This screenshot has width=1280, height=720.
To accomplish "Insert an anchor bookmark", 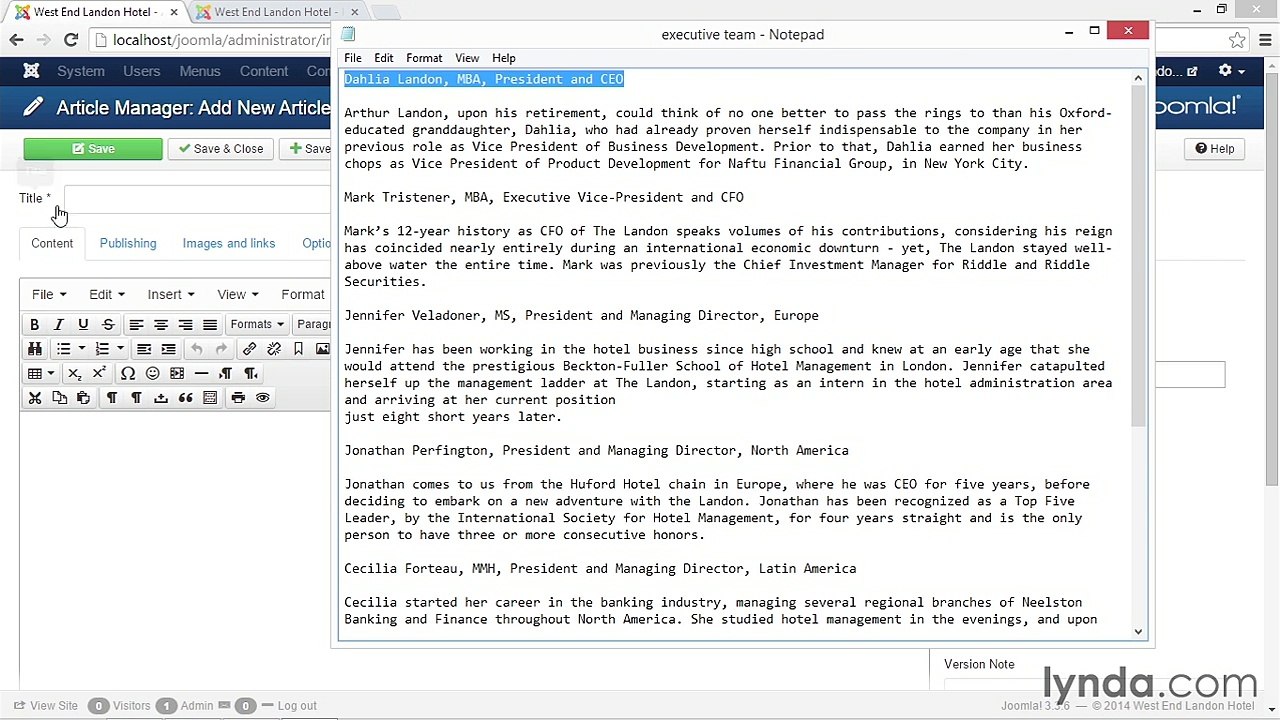I will tap(298, 349).
